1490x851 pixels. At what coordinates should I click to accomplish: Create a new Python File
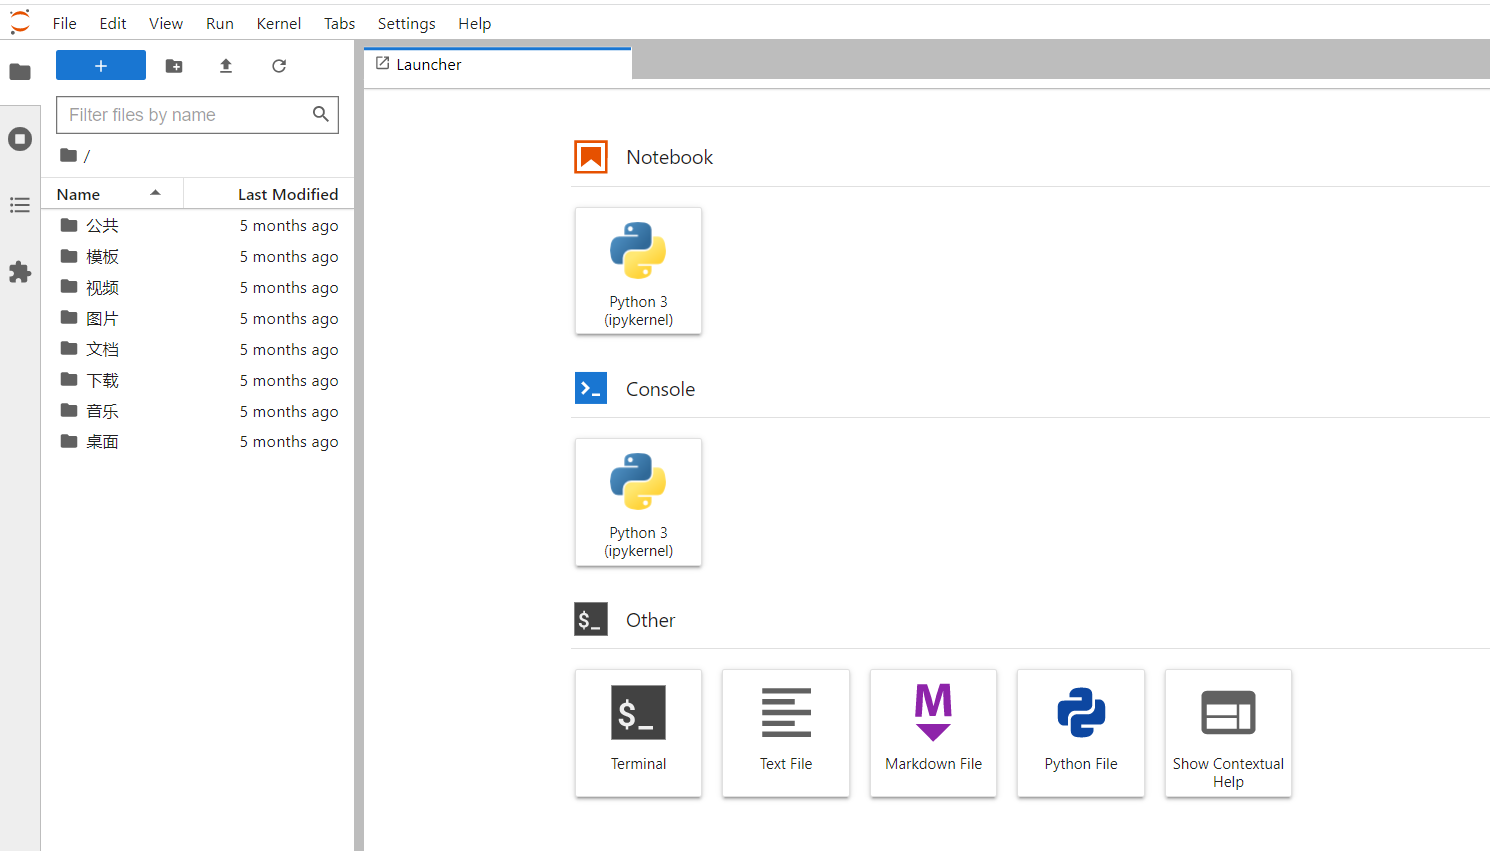click(1081, 733)
